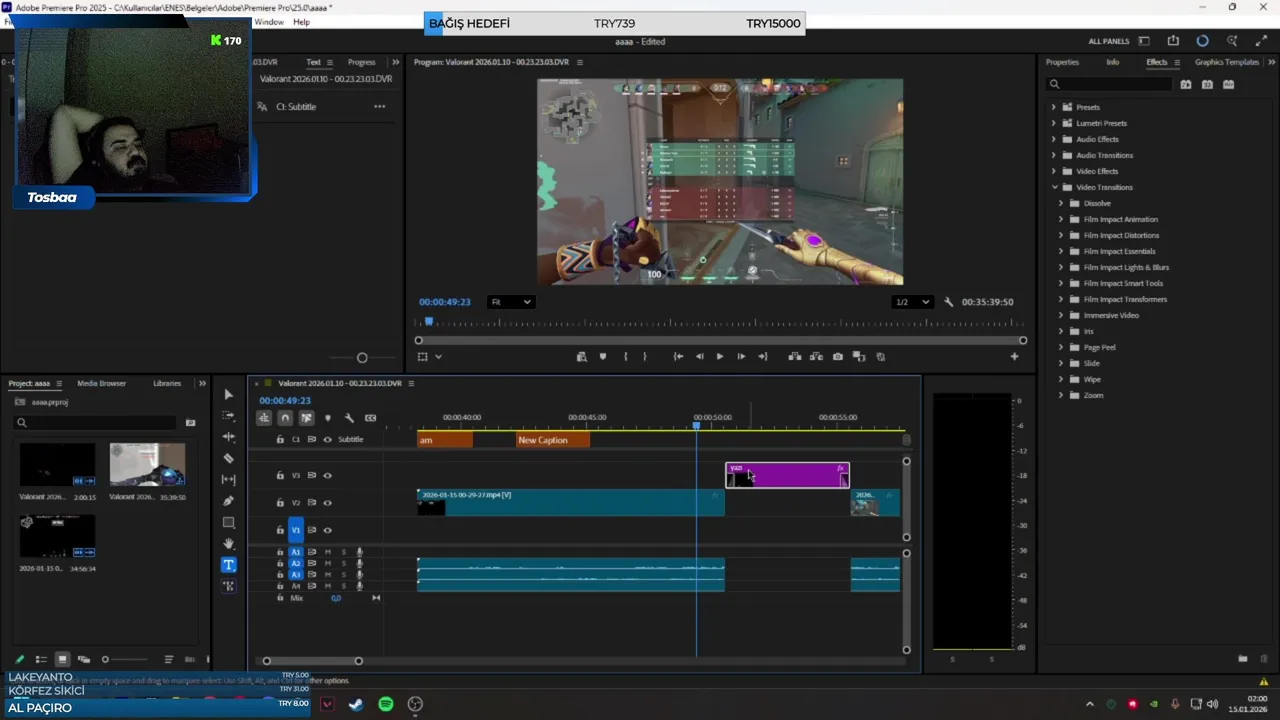Select the Track Select Forward tool
1280x720 pixels.
(x=228, y=416)
